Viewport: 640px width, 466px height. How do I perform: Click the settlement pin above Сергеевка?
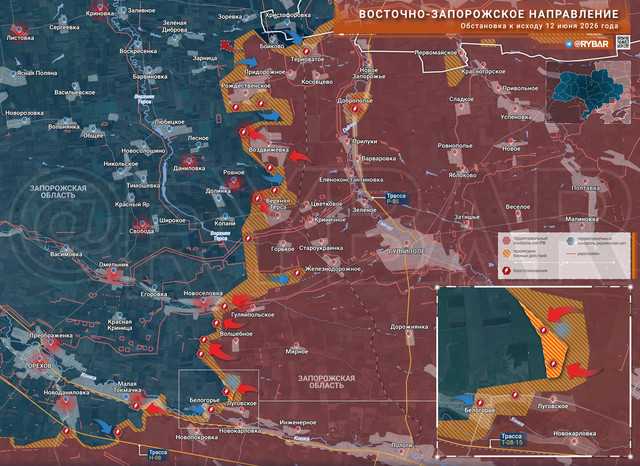[63, 19]
